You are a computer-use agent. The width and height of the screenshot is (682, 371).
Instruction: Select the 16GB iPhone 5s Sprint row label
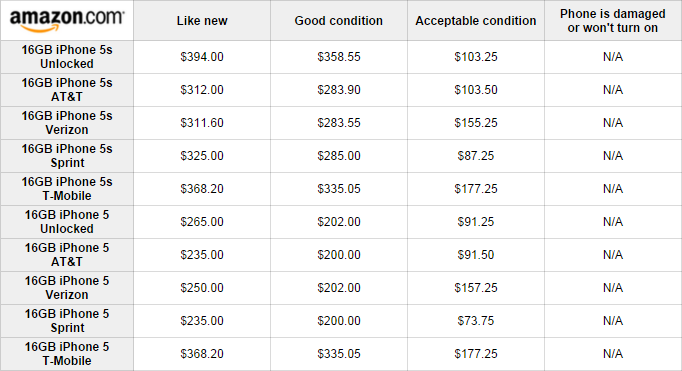pyautogui.click(x=67, y=156)
